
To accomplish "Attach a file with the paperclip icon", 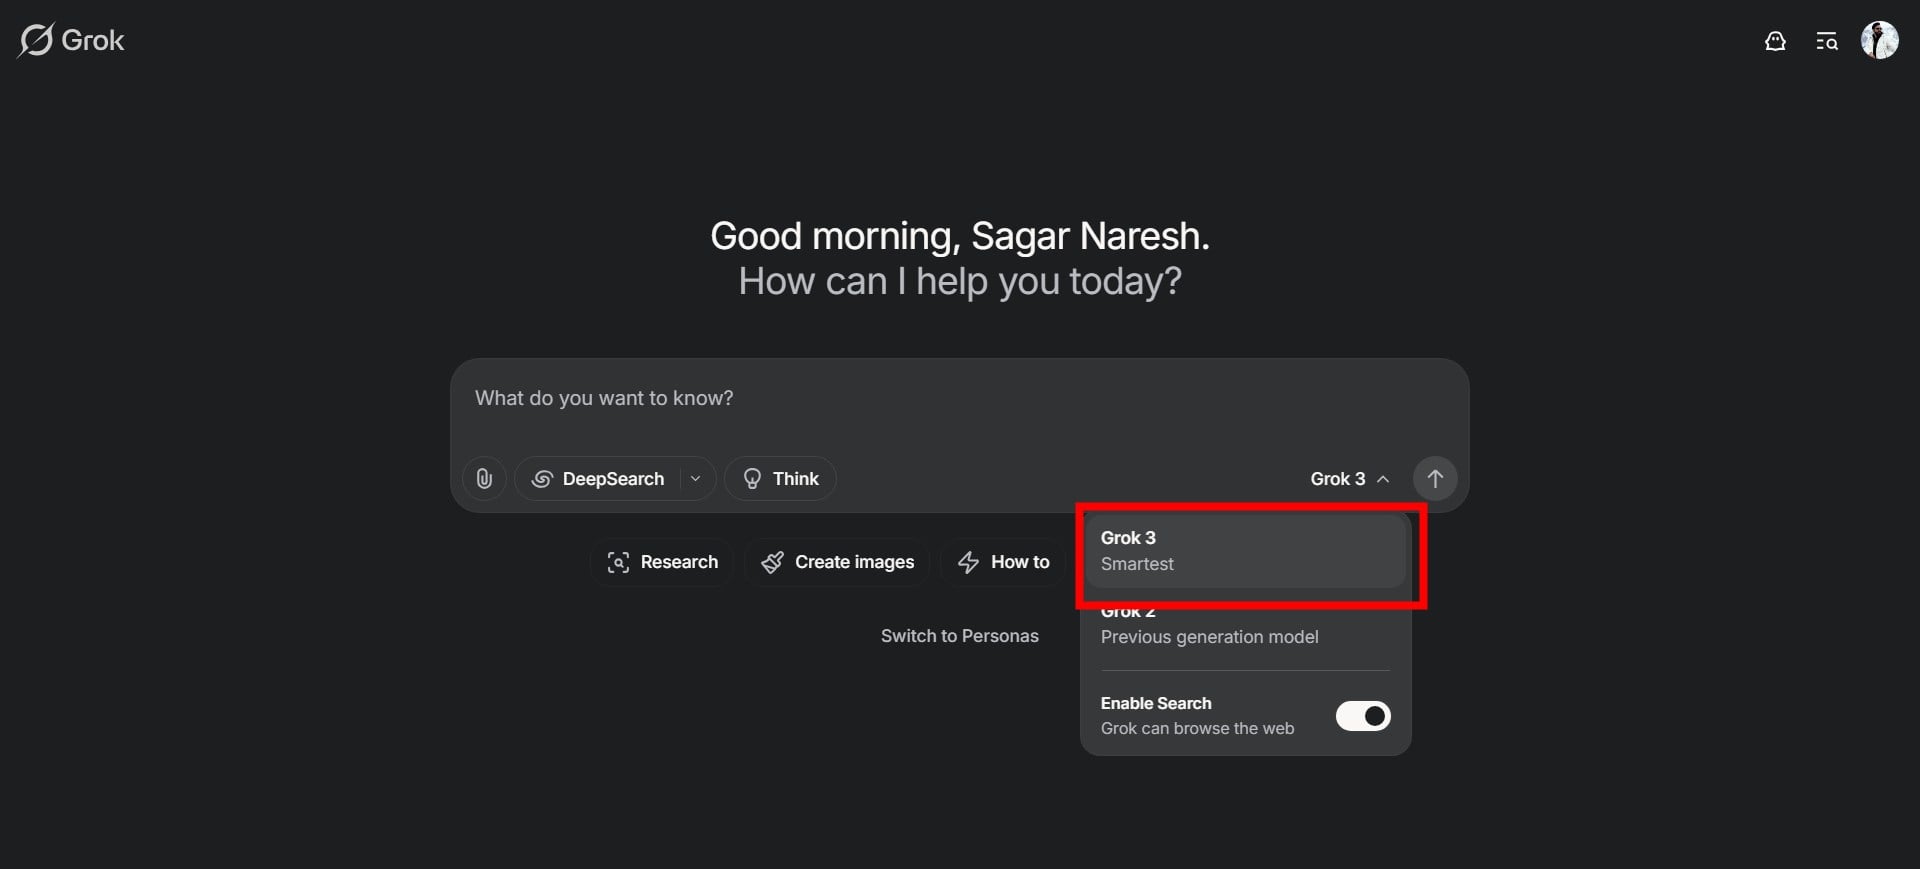I will click(x=484, y=479).
